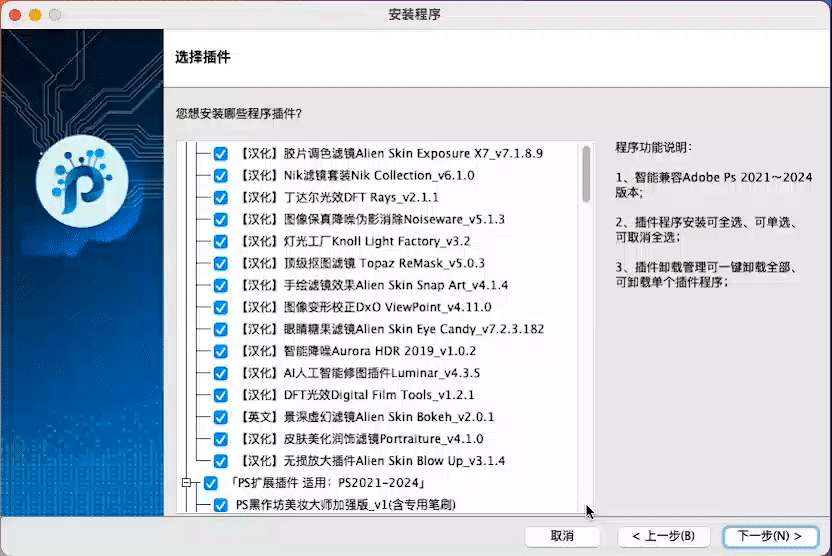Proceed with 下一步(N) button
Viewport: 832px width, 556px height.
coord(770,536)
